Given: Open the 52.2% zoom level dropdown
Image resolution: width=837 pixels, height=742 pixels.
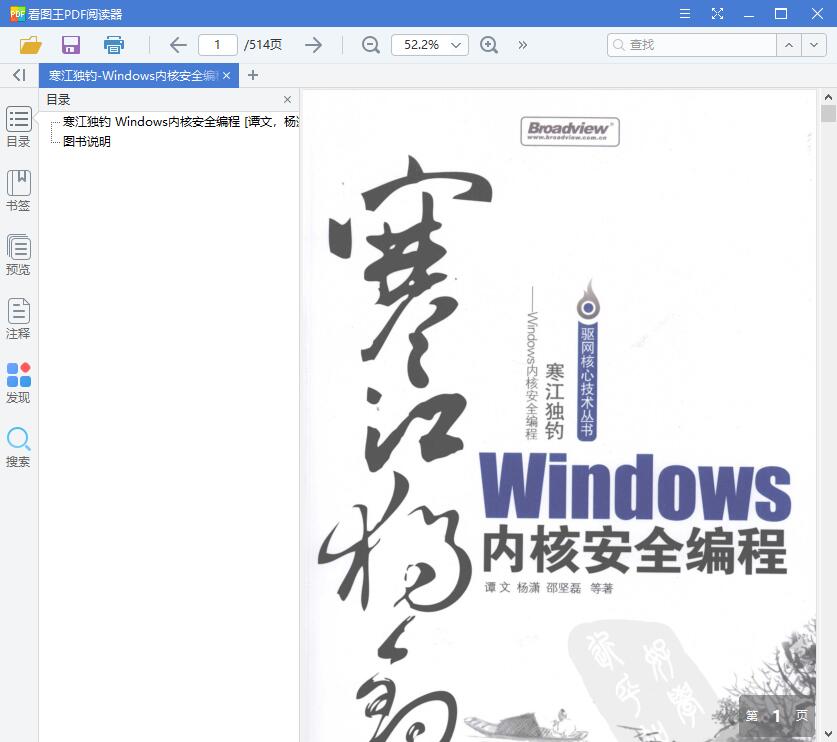Looking at the screenshot, I should pos(430,45).
